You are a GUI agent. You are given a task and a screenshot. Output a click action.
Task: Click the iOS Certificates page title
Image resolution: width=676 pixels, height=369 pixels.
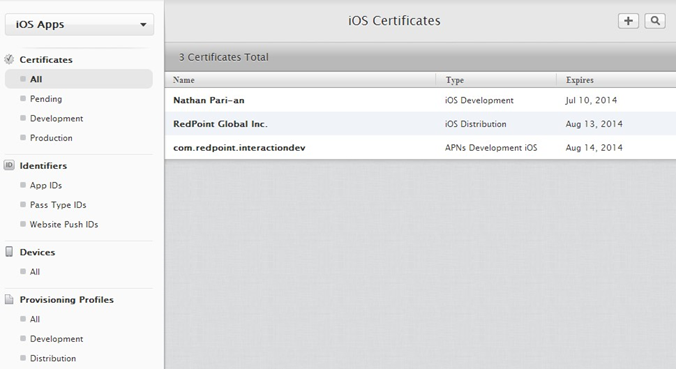tap(394, 21)
